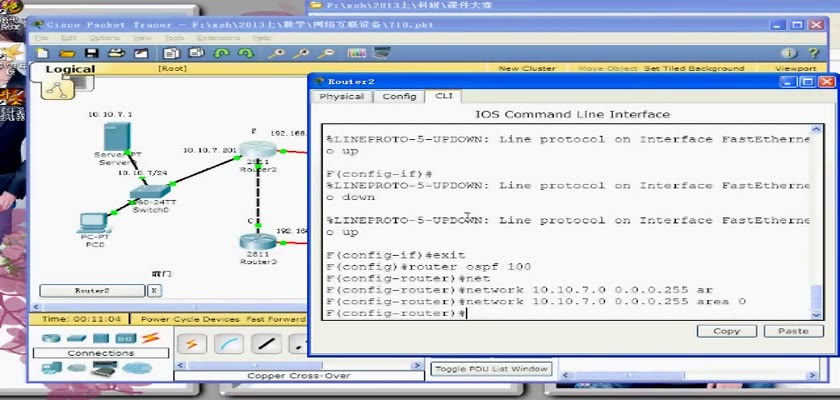The height and width of the screenshot is (400, 840).
Task: Open the custom devices dialog icon
Action: coord(381,52)
